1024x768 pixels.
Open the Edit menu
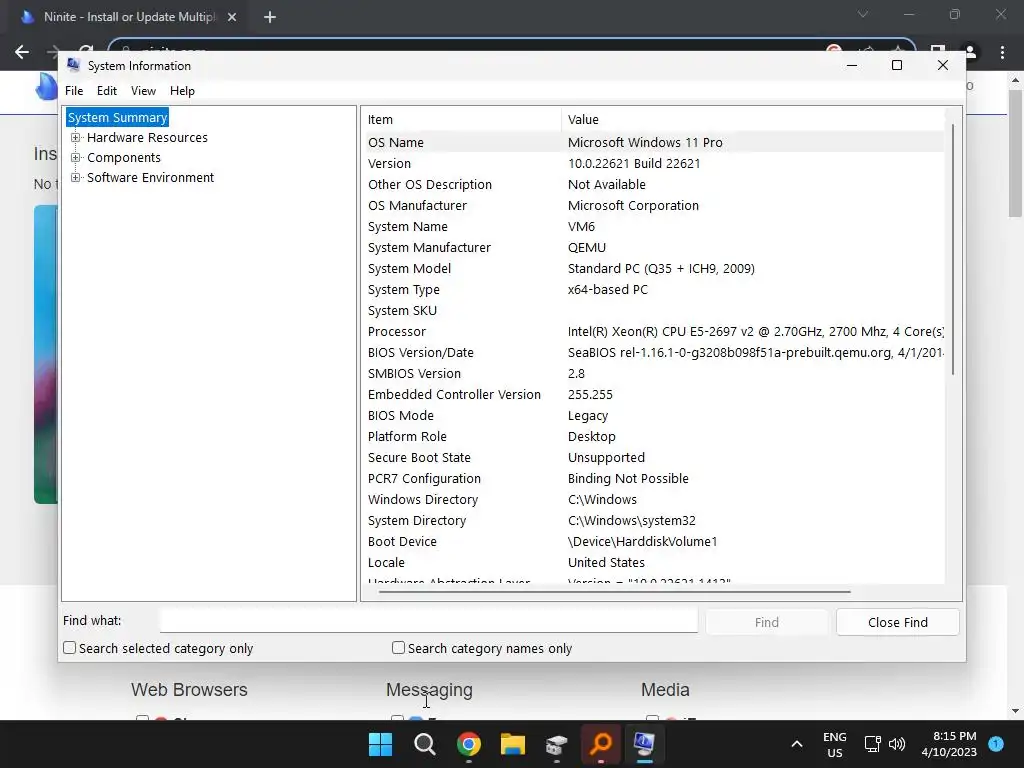coord(106,91)
